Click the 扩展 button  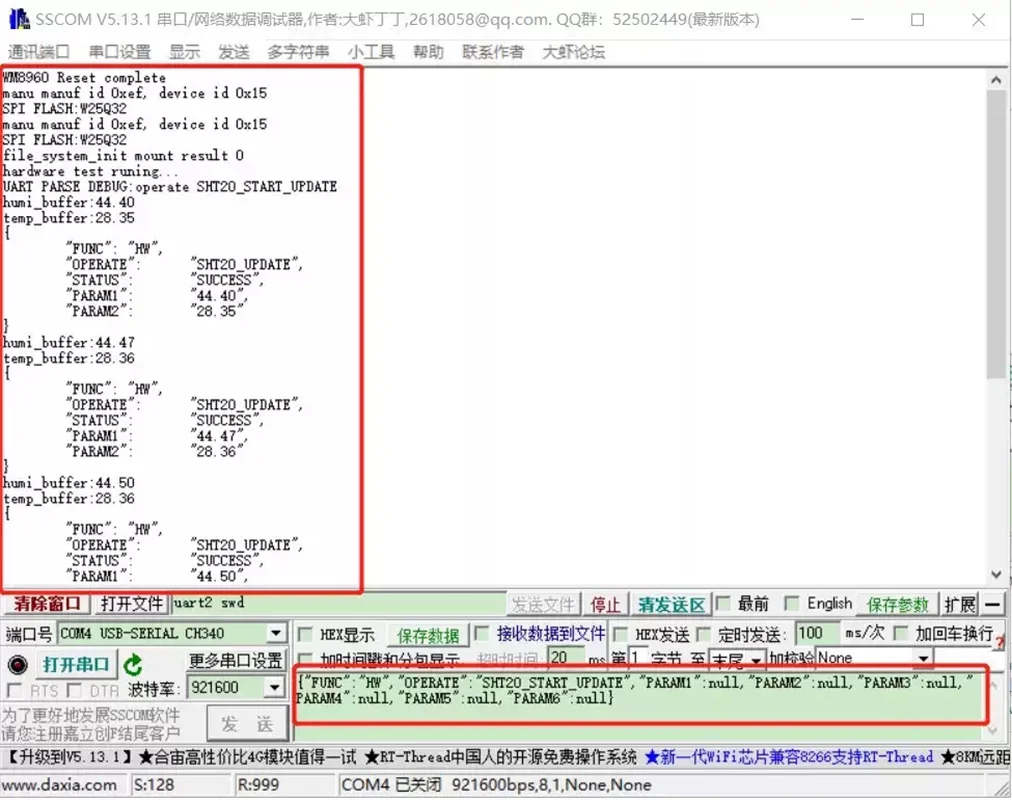click(960, 605)
